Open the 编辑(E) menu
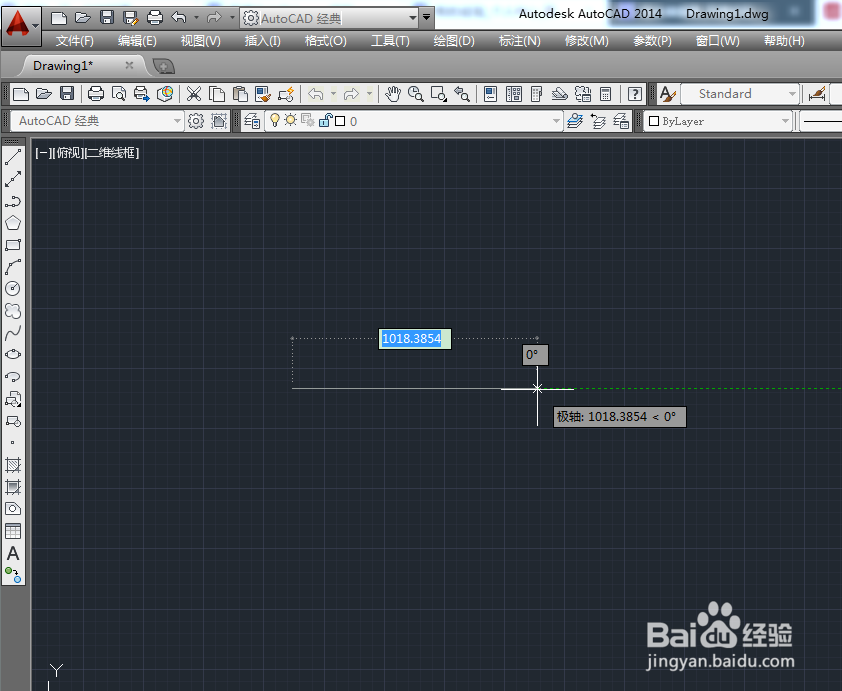Viewport: 842px width, 691px height. tap(137, 41)
